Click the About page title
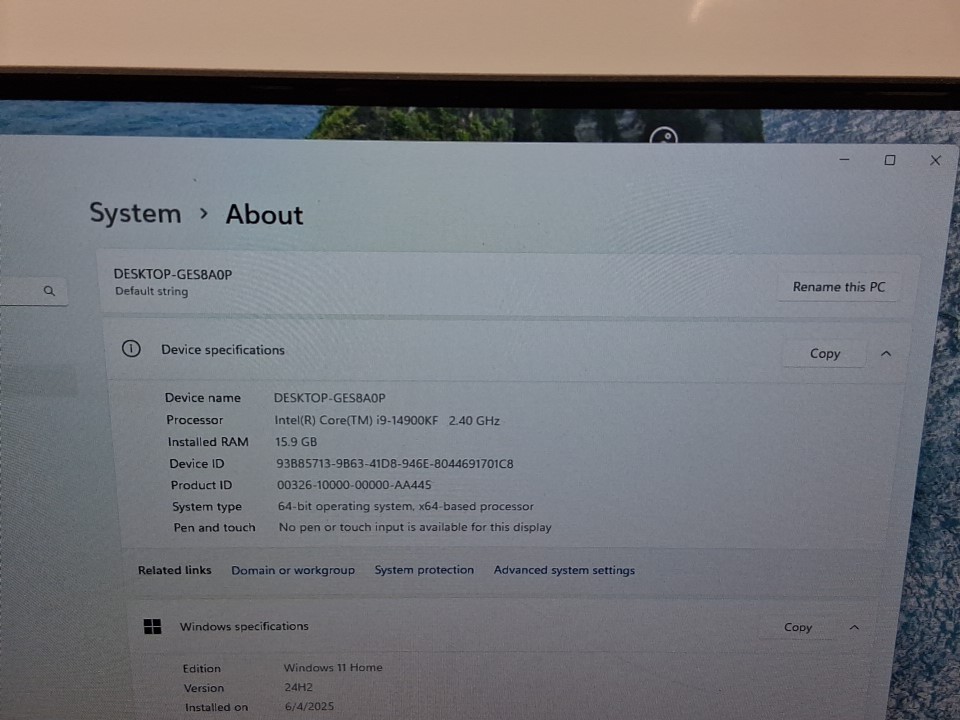Image resolution: width=960 pixels, height=720 pixels. [264, 215]
